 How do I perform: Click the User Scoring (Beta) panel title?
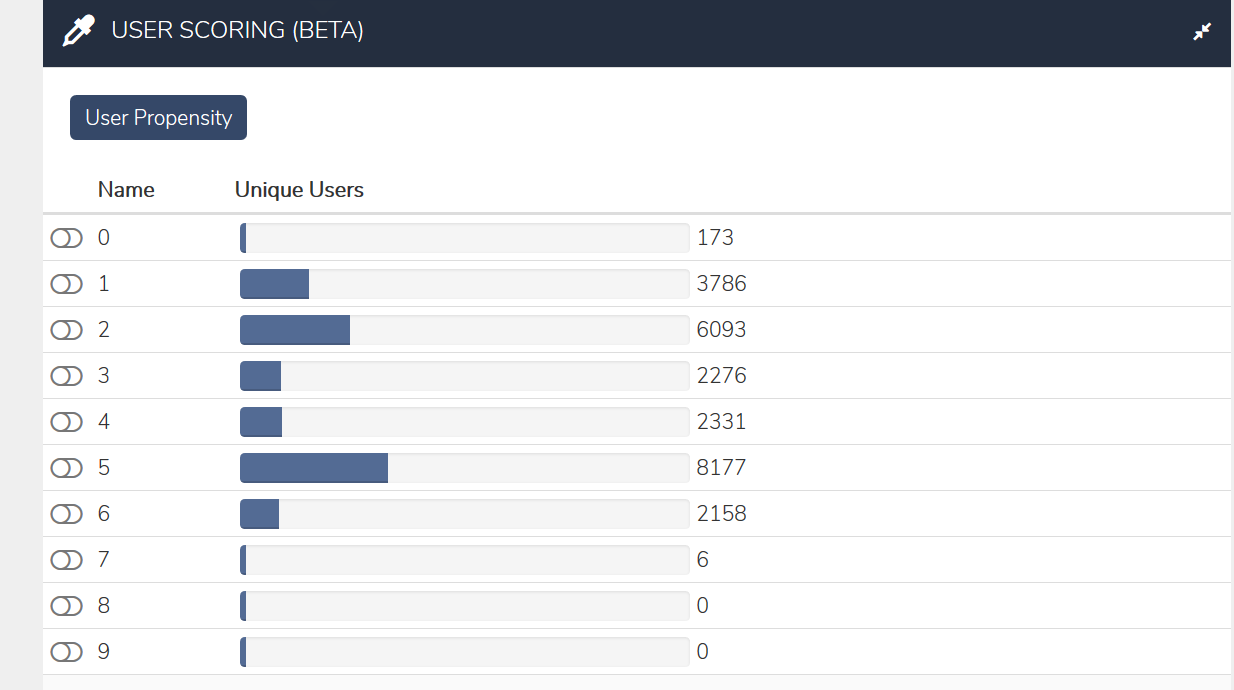click(x=237, y=31)
